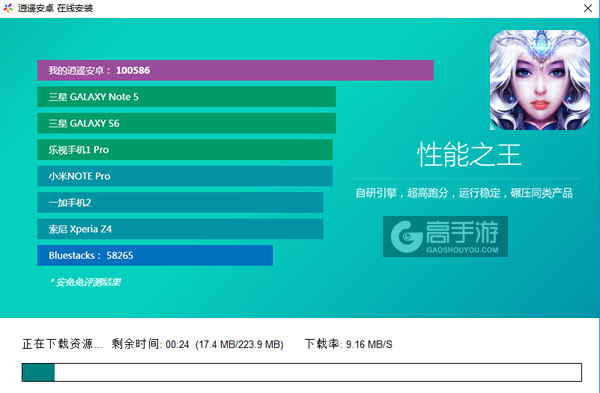Click the blue Bluestacks 58265 bar
600x393 pixels.
pos(155,255)
